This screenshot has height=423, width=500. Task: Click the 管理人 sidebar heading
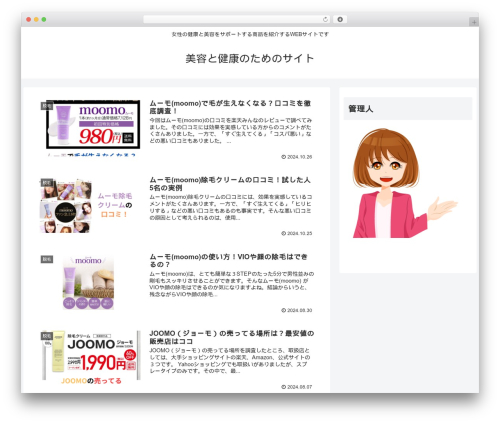click(x=408, y=108)
